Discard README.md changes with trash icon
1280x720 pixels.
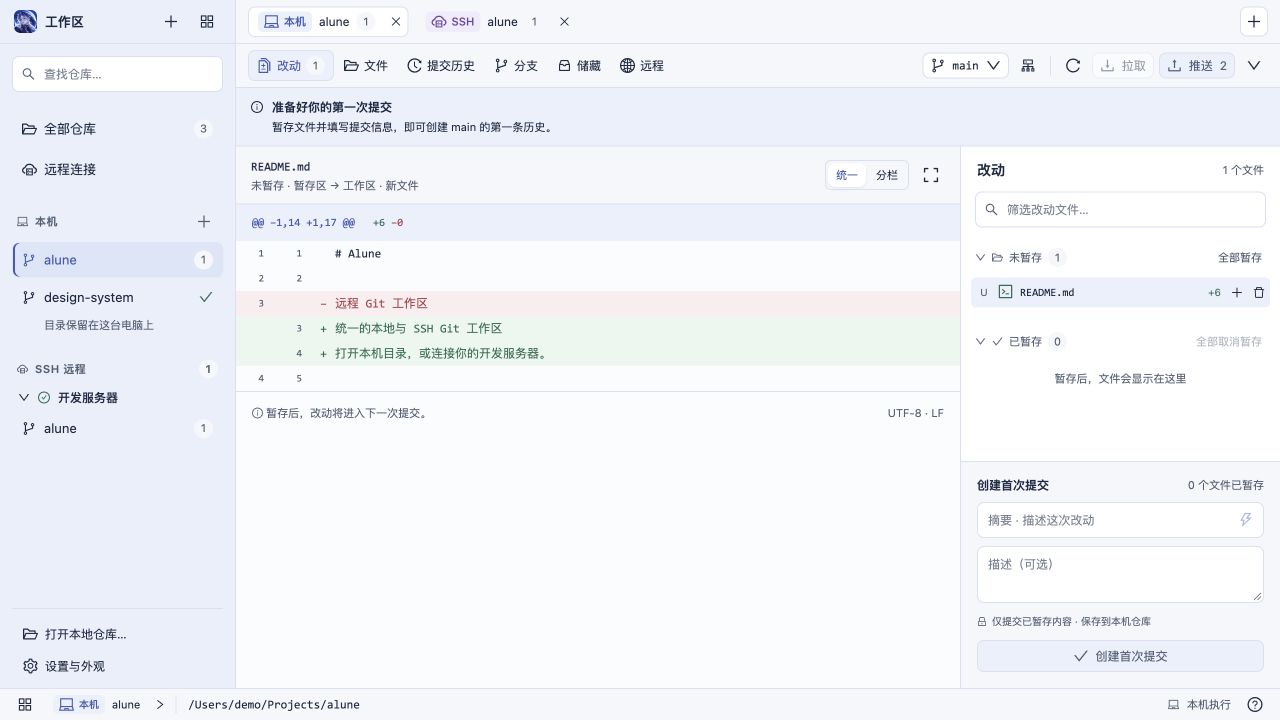[x=1259, y=293]
